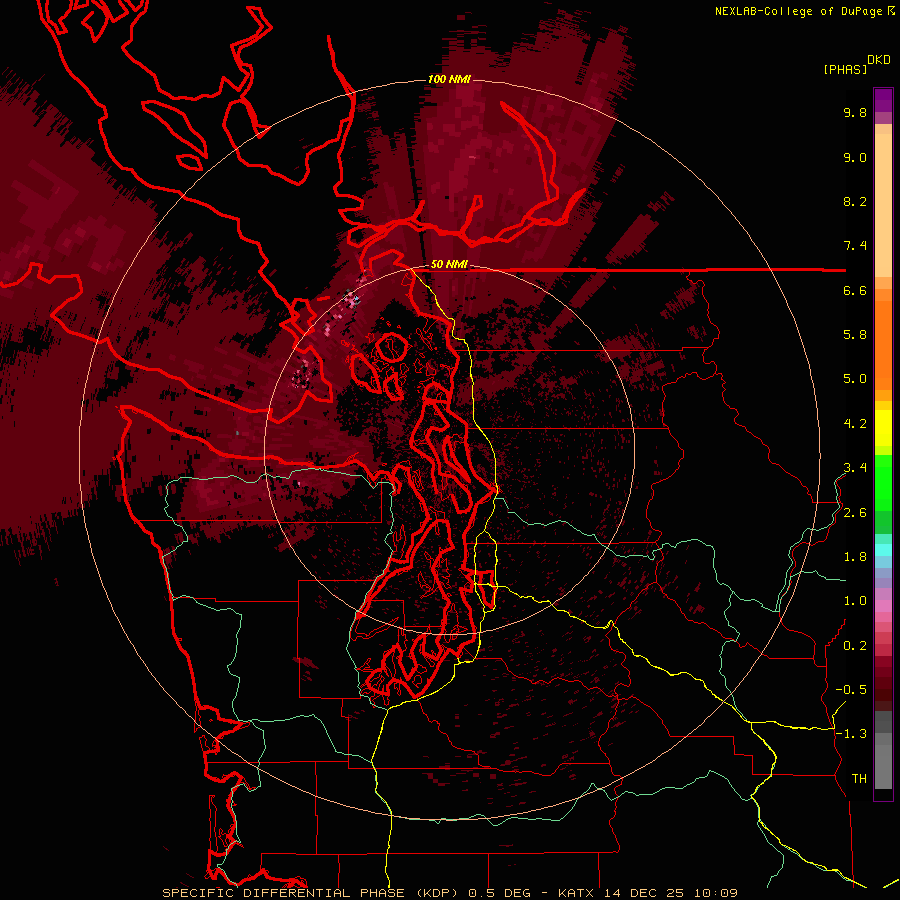Click the 4.2 legend value
The height and width of the screenshot is (900, 900).
855,424
